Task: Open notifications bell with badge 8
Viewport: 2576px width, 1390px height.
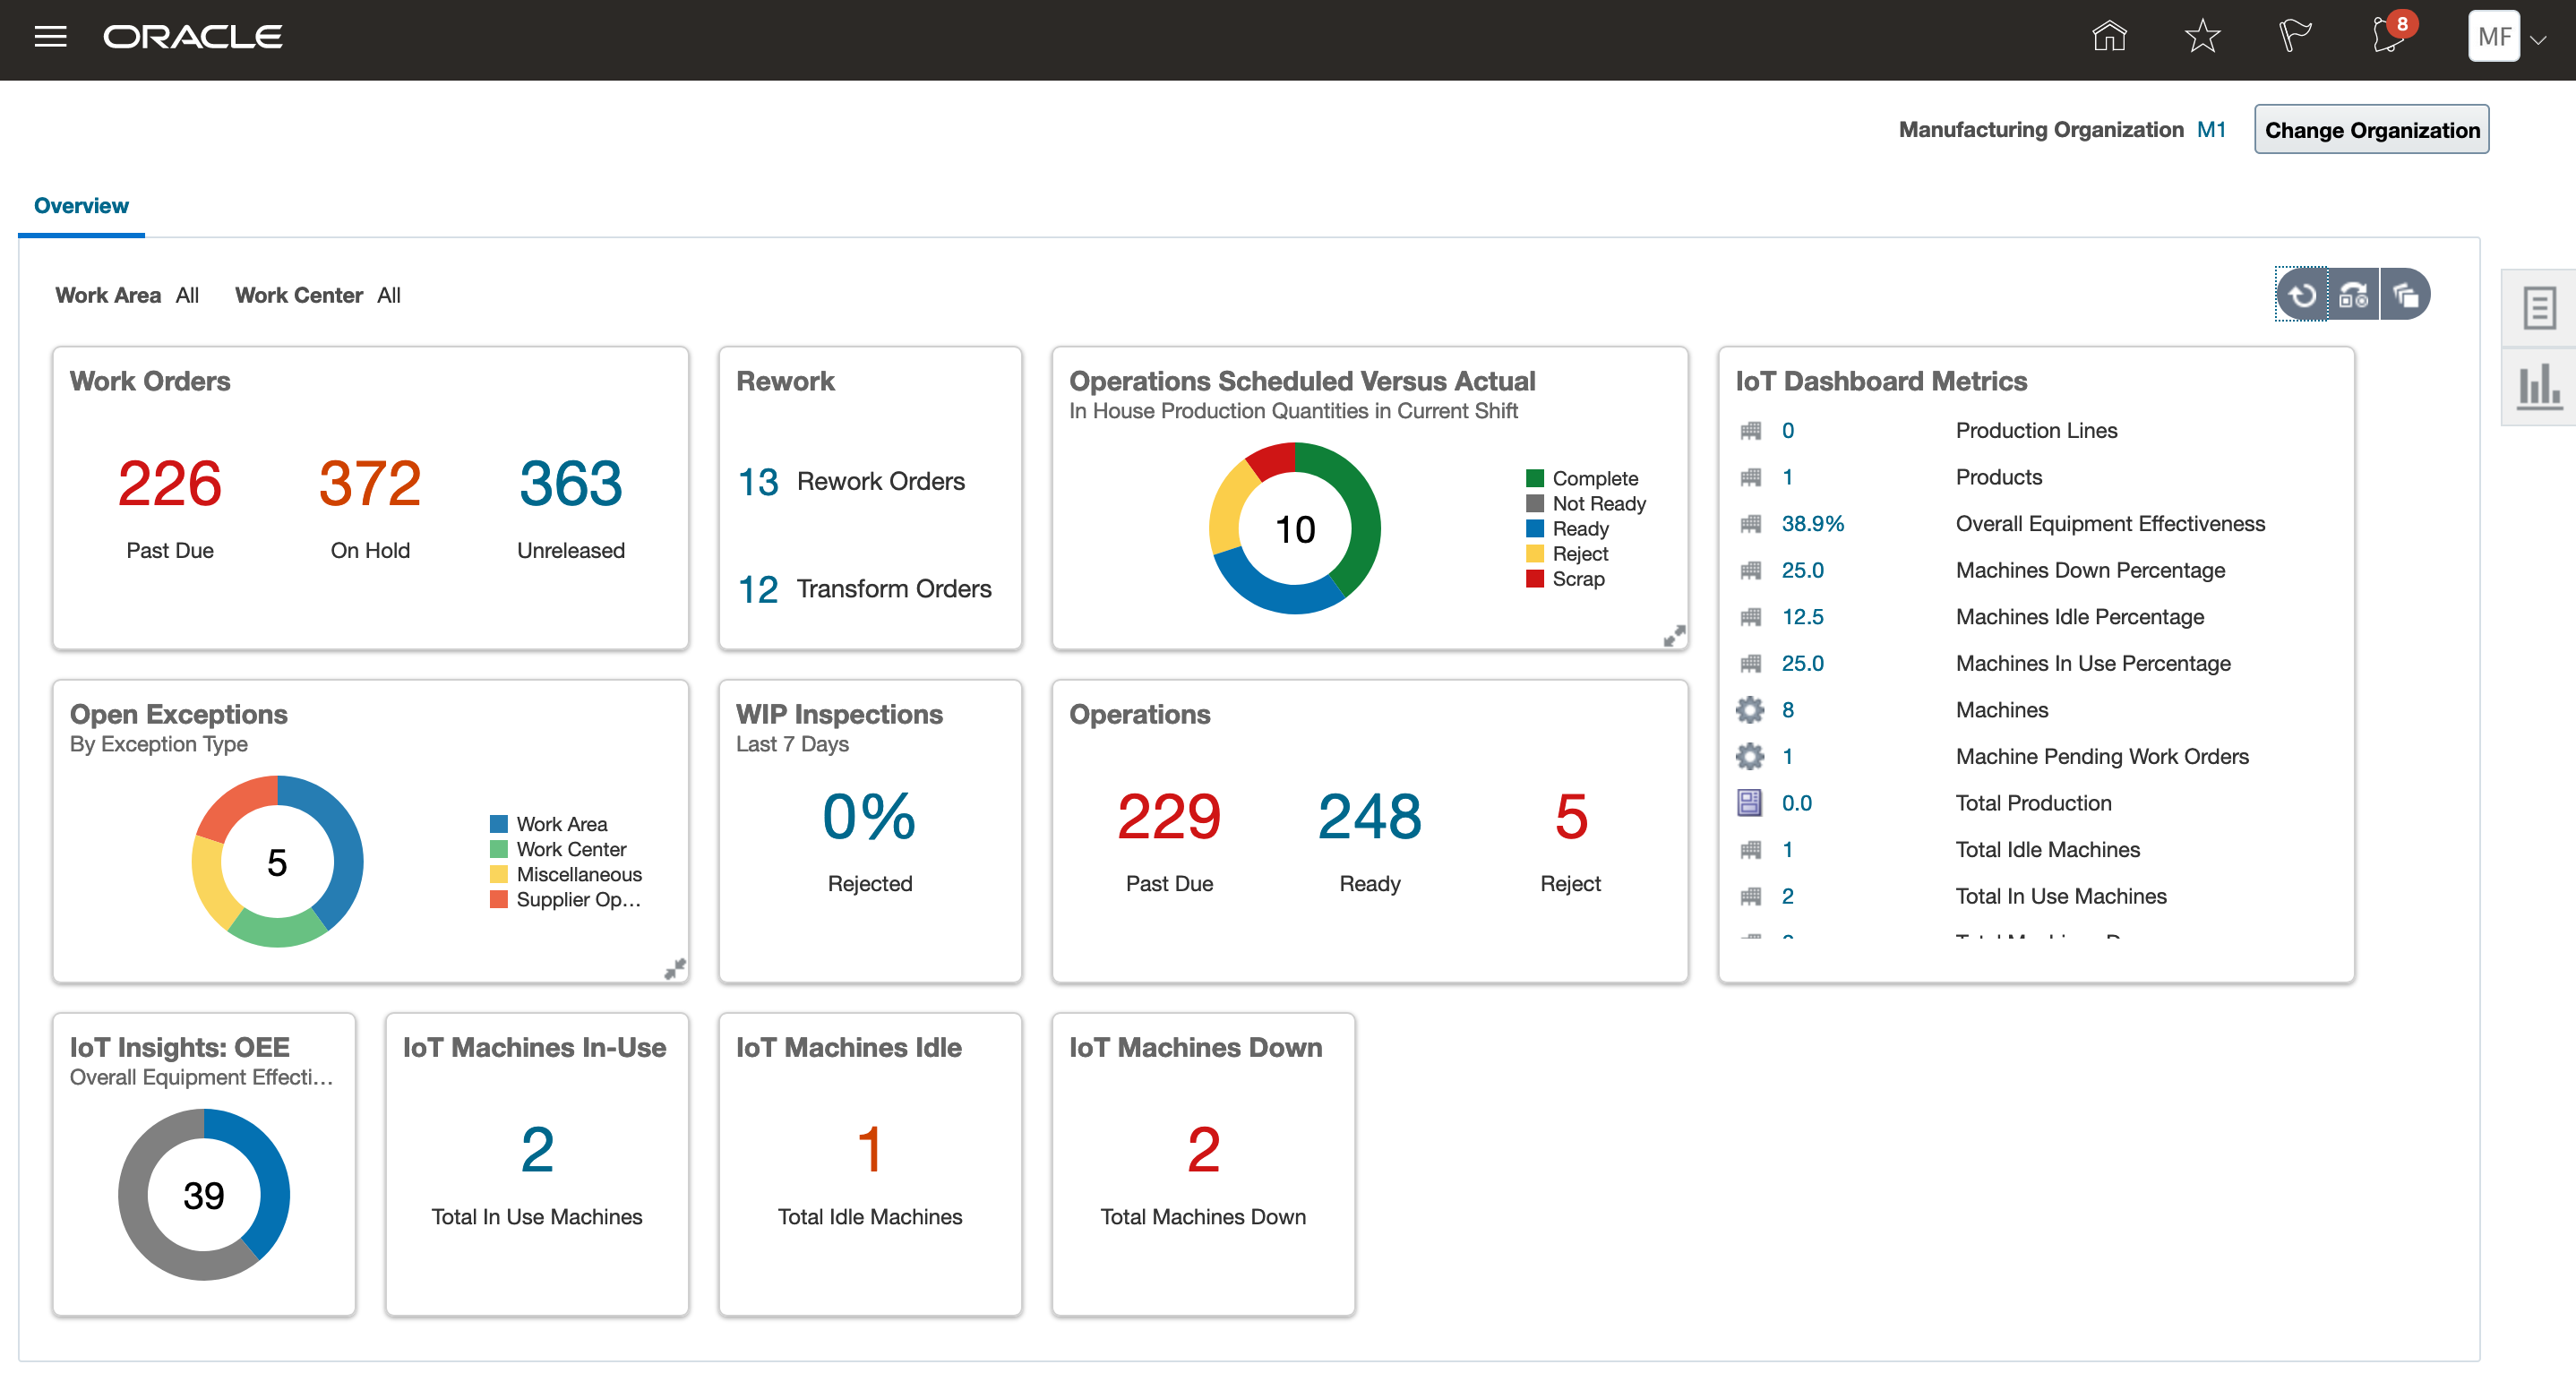Action: pyautogui.click(x=2388, y=37)
